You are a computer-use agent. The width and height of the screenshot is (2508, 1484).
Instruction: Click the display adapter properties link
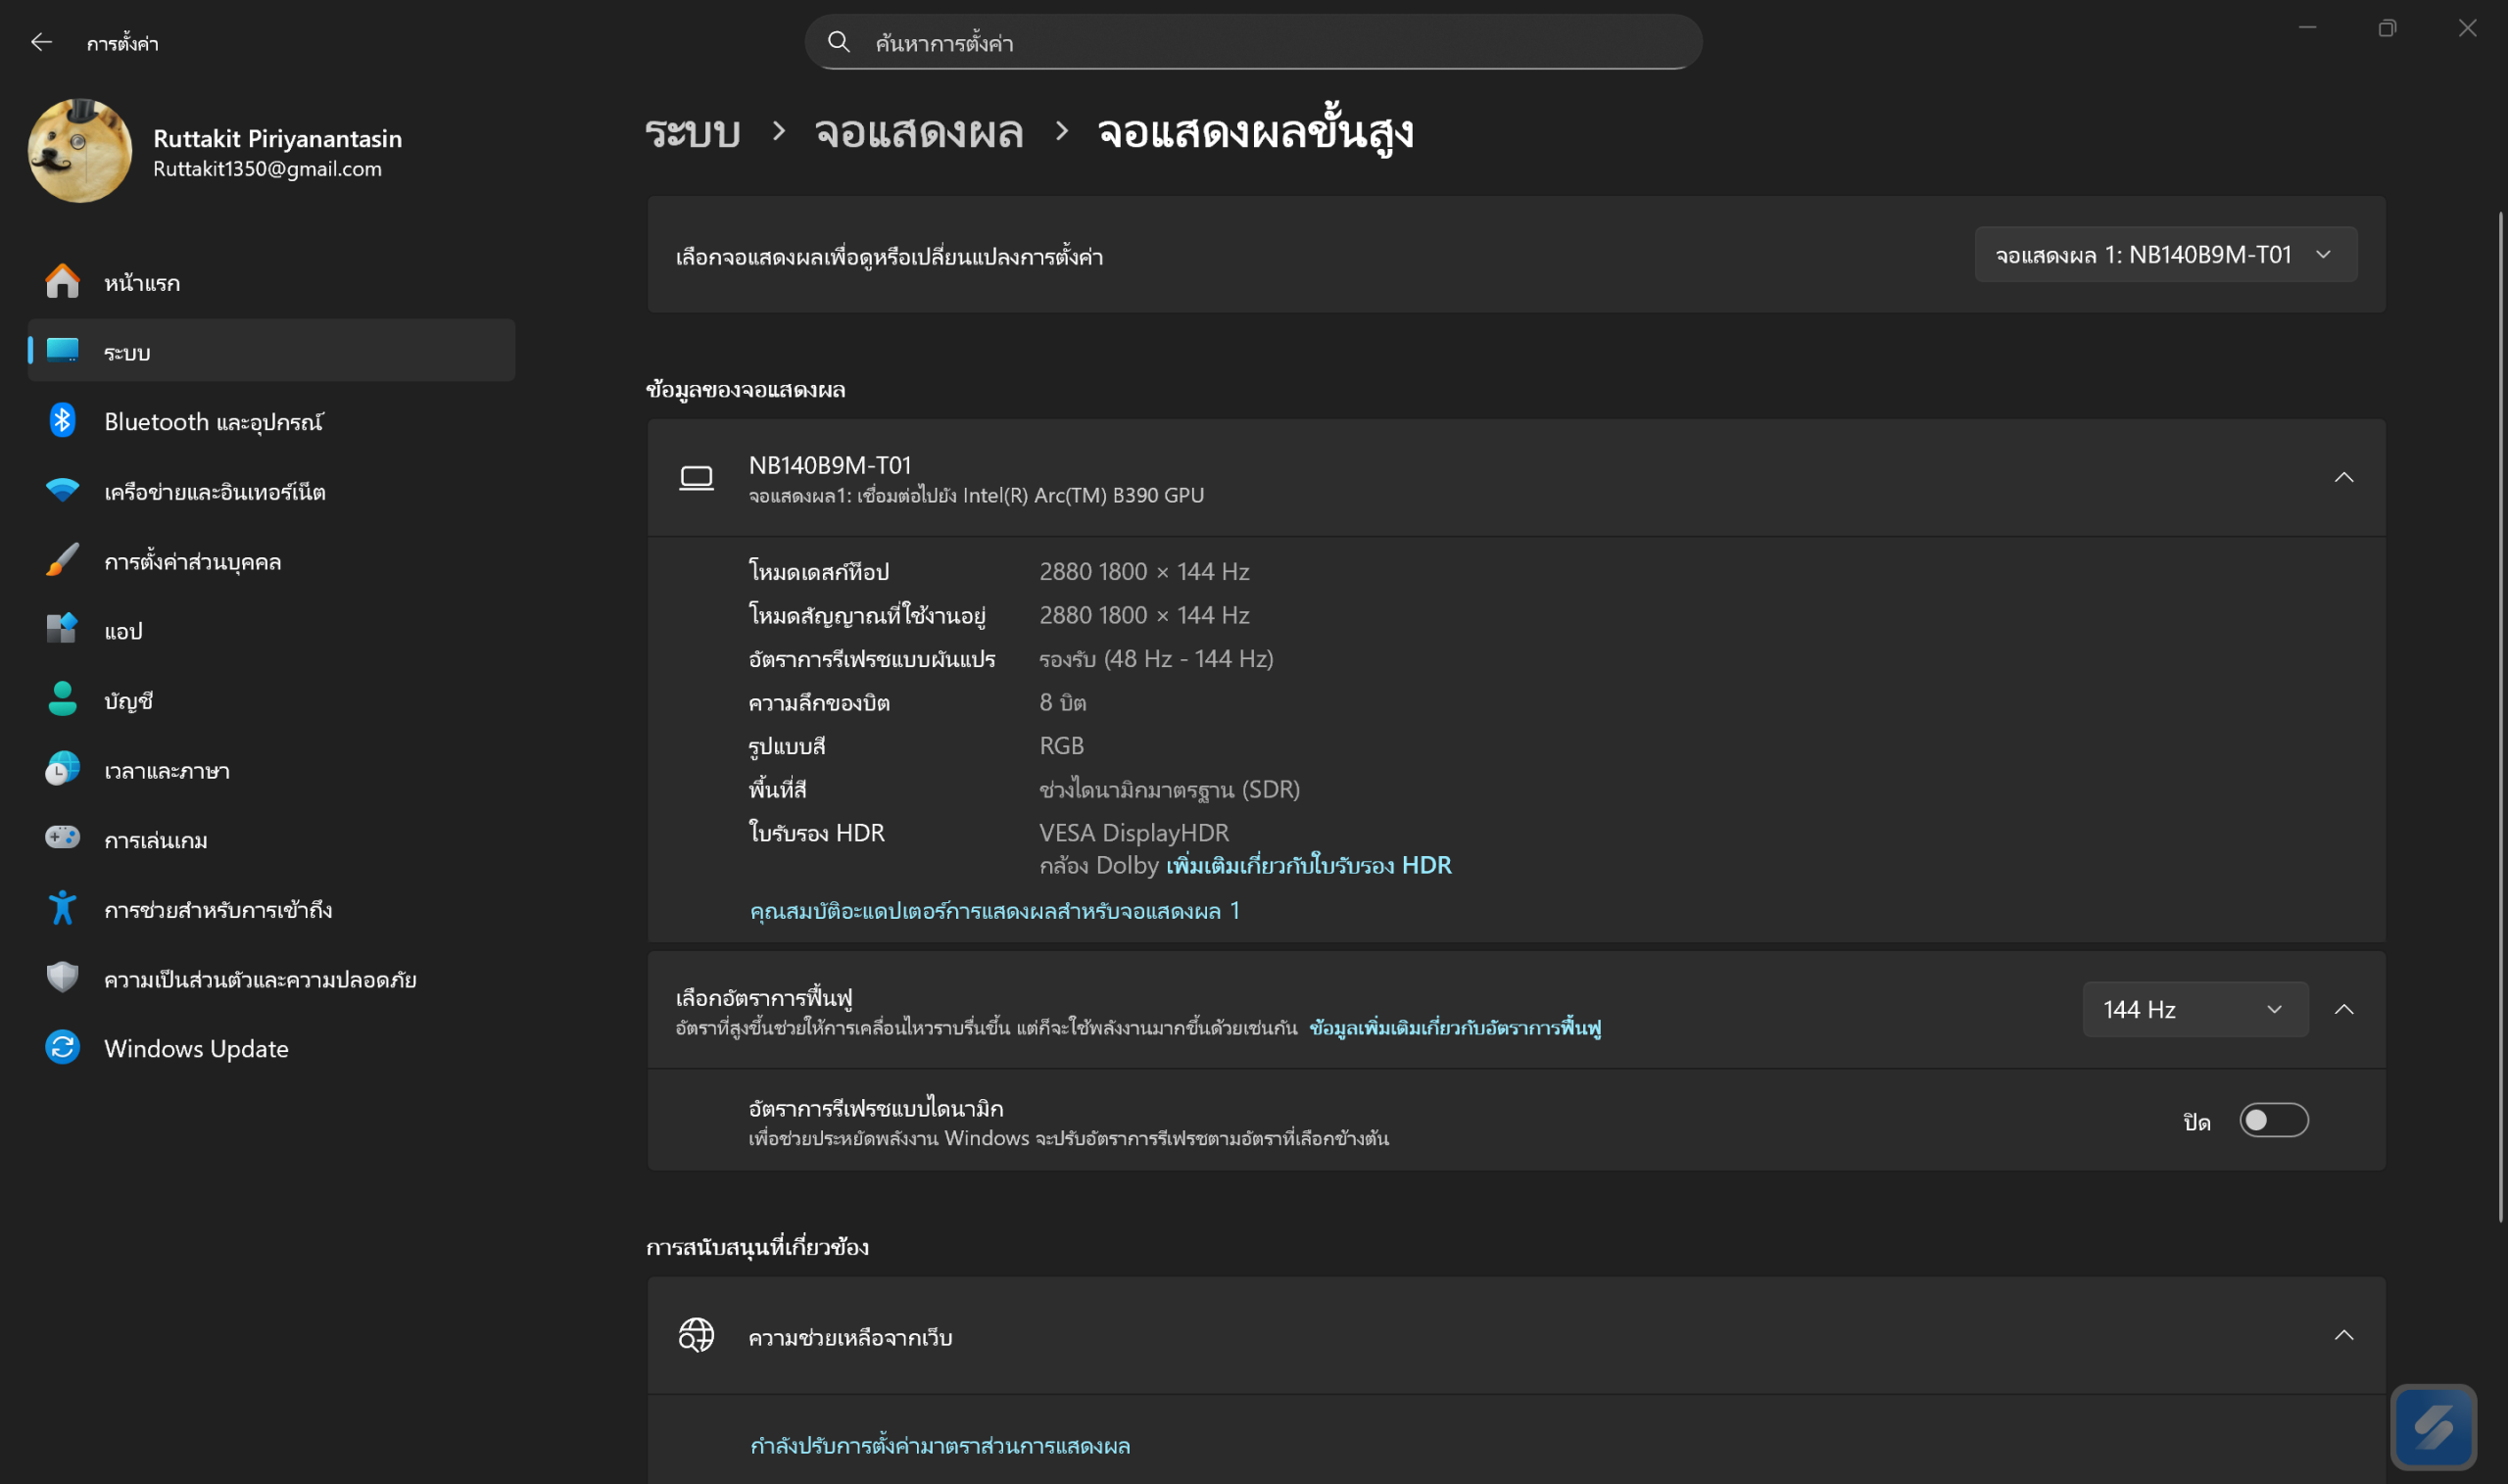(x=994, y=911)
